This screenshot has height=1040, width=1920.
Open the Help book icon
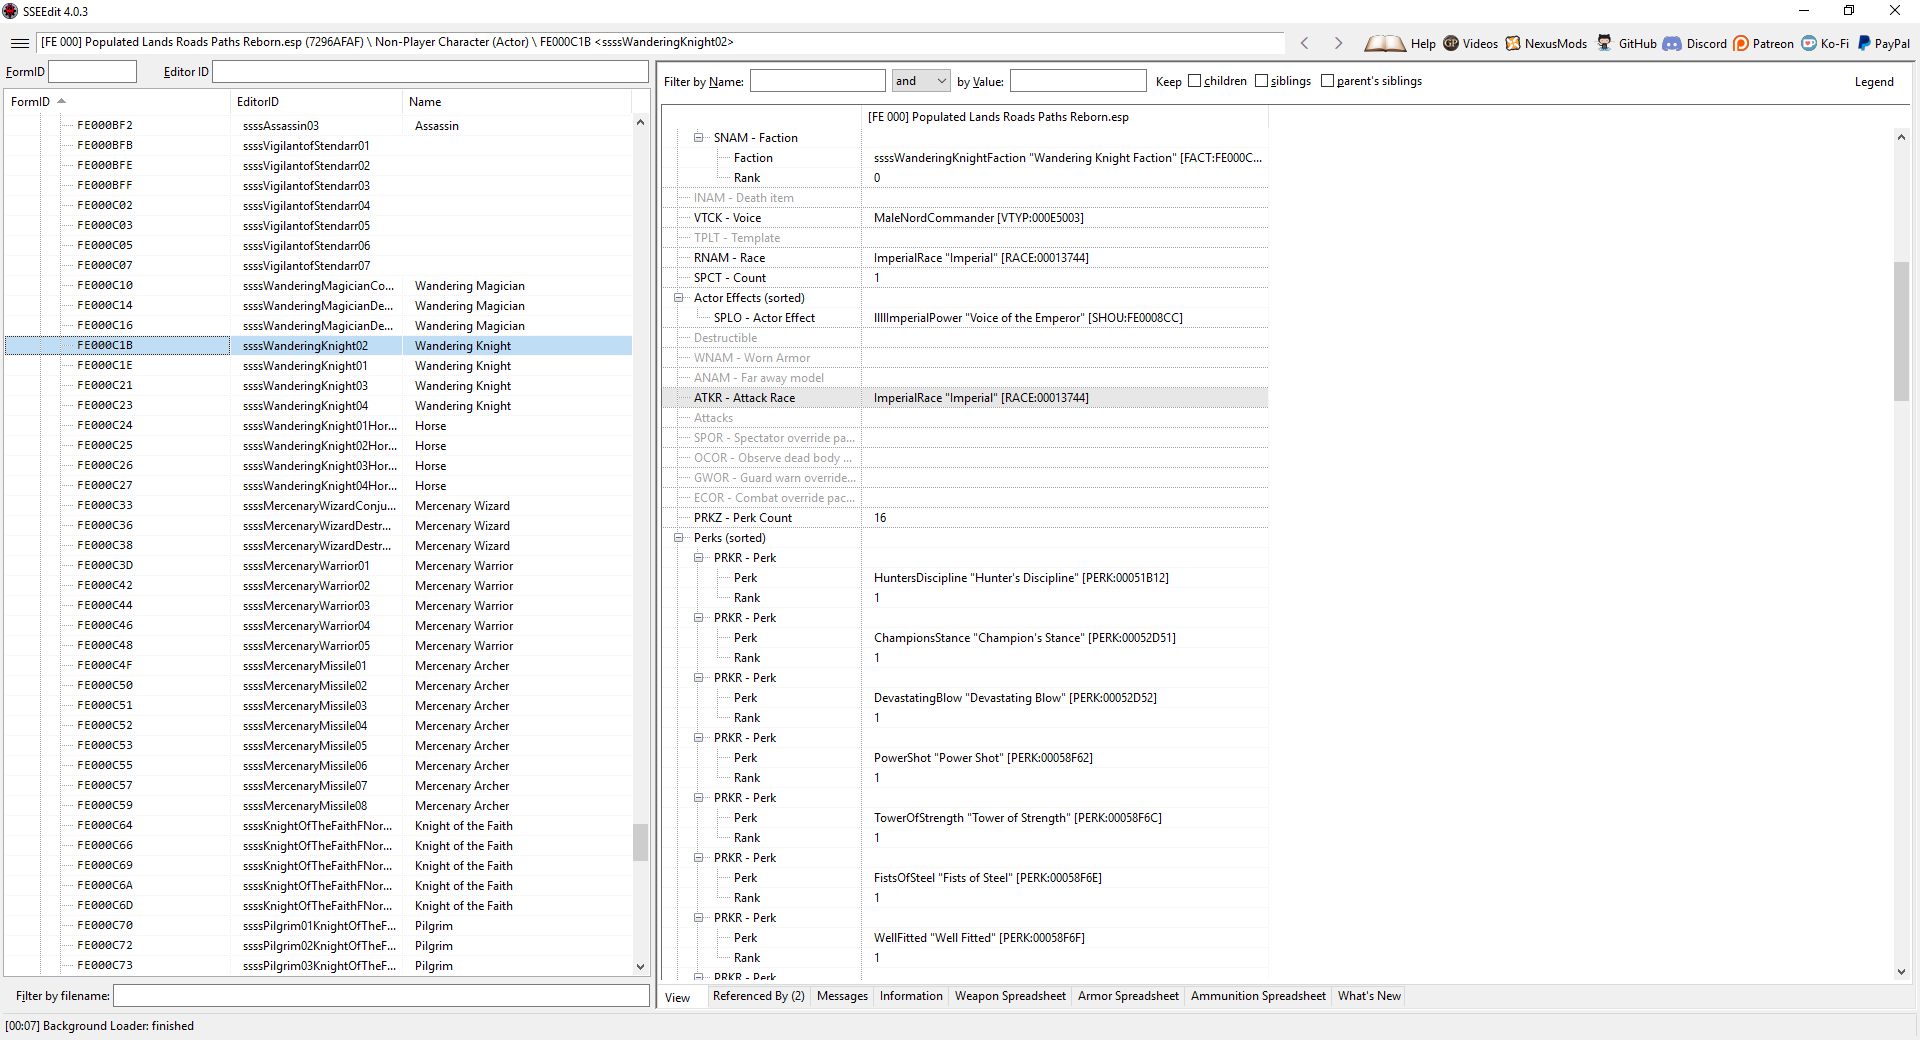pos(1384,43)
